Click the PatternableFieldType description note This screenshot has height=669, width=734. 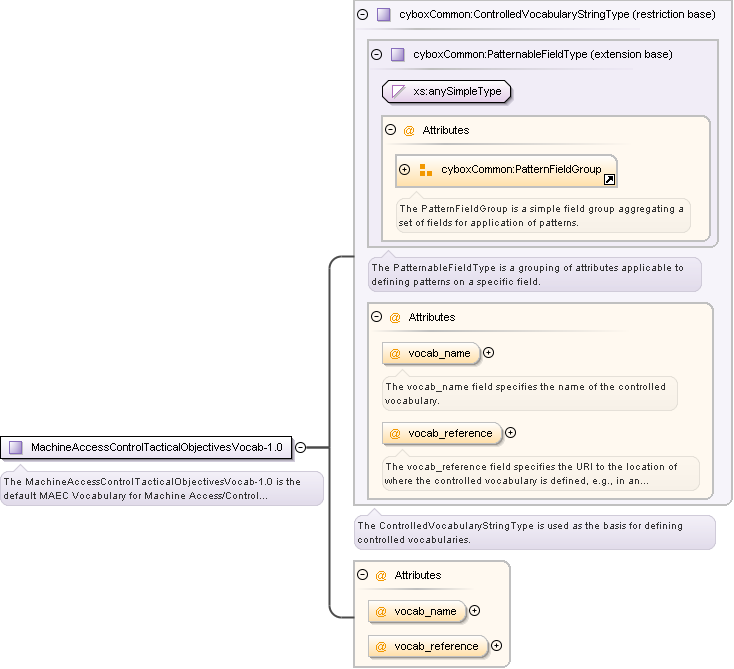click(535, 274)
